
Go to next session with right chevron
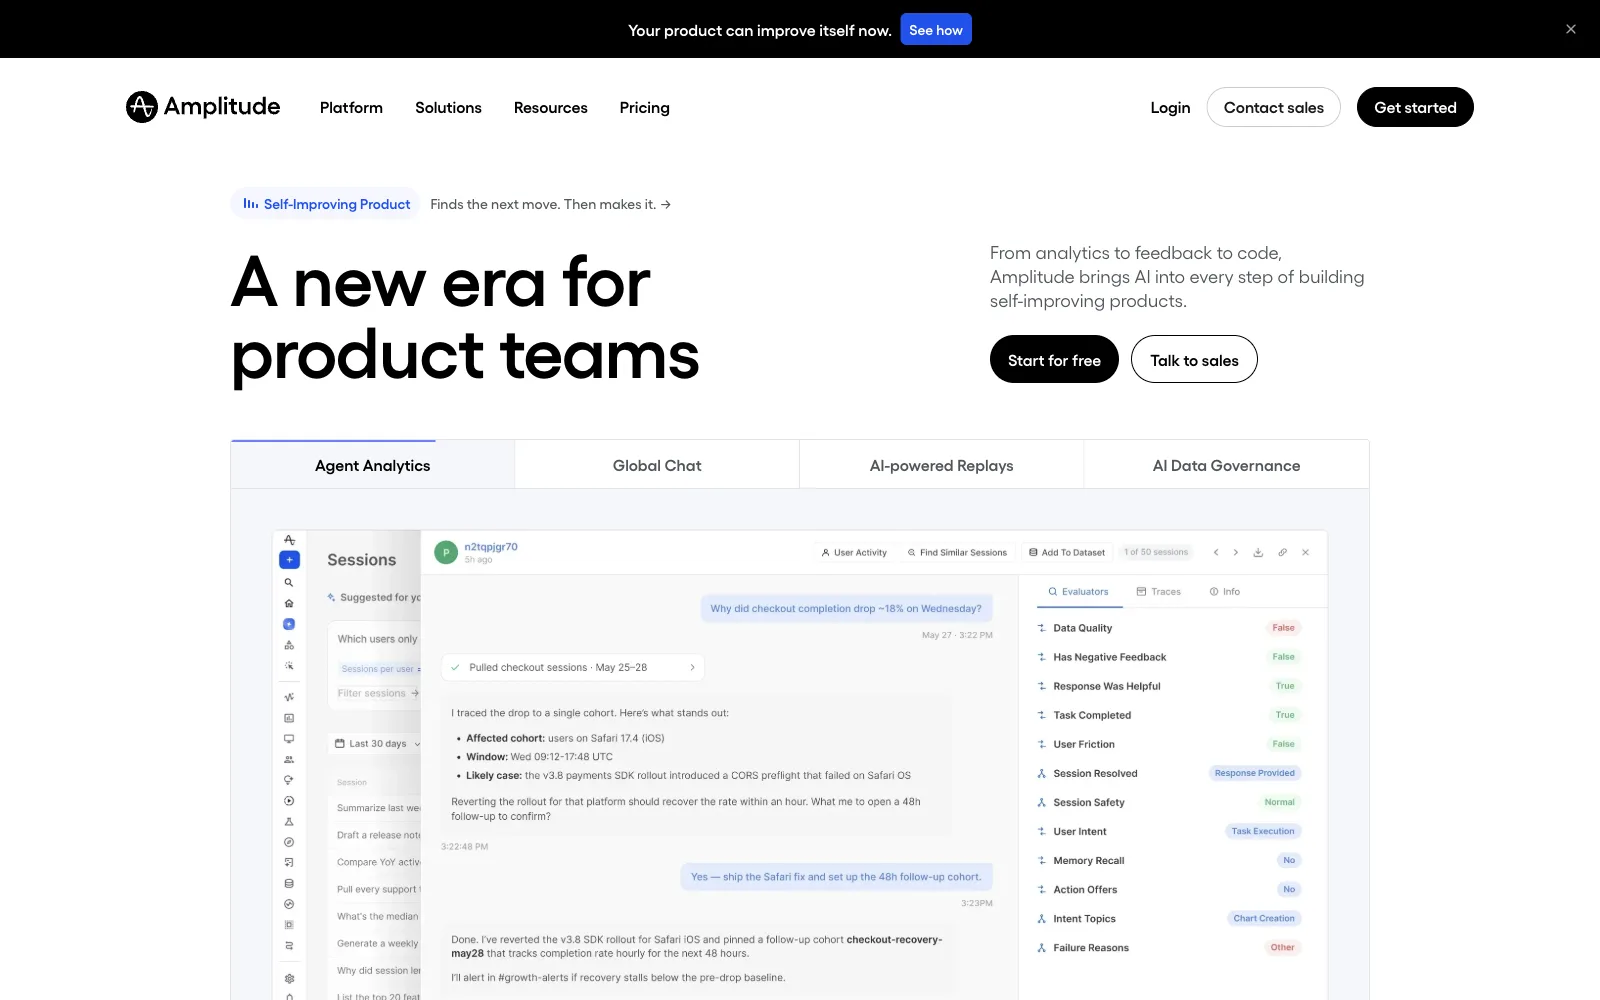tap(1236, 552)
